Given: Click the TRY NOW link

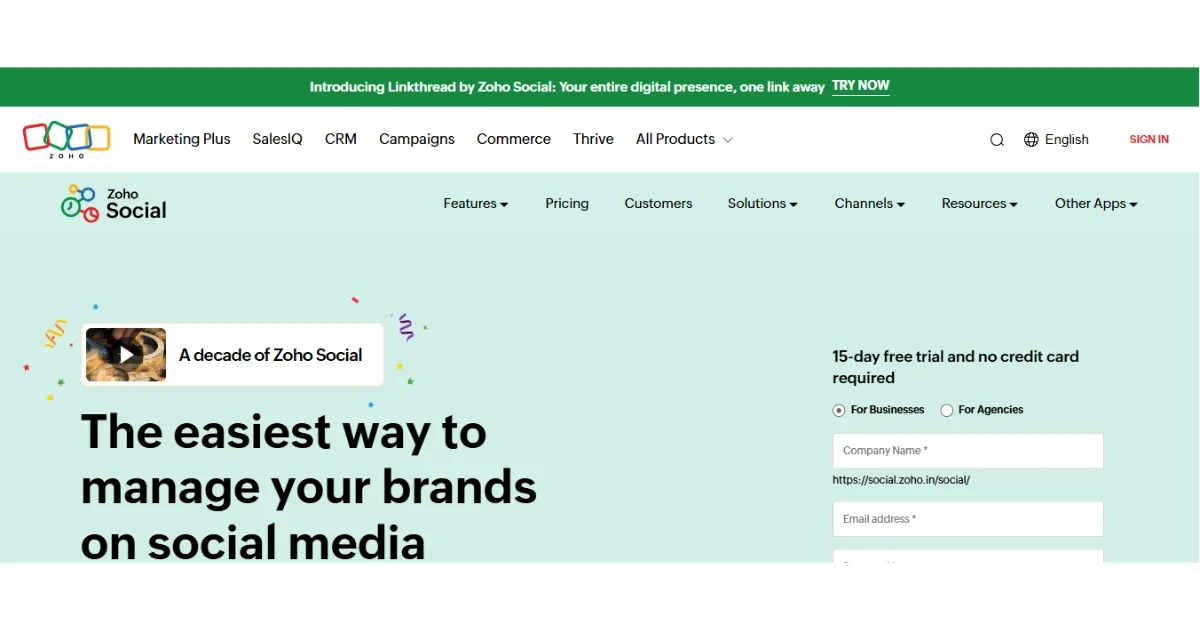Looking at the screenshot, I should coord(861,86).
